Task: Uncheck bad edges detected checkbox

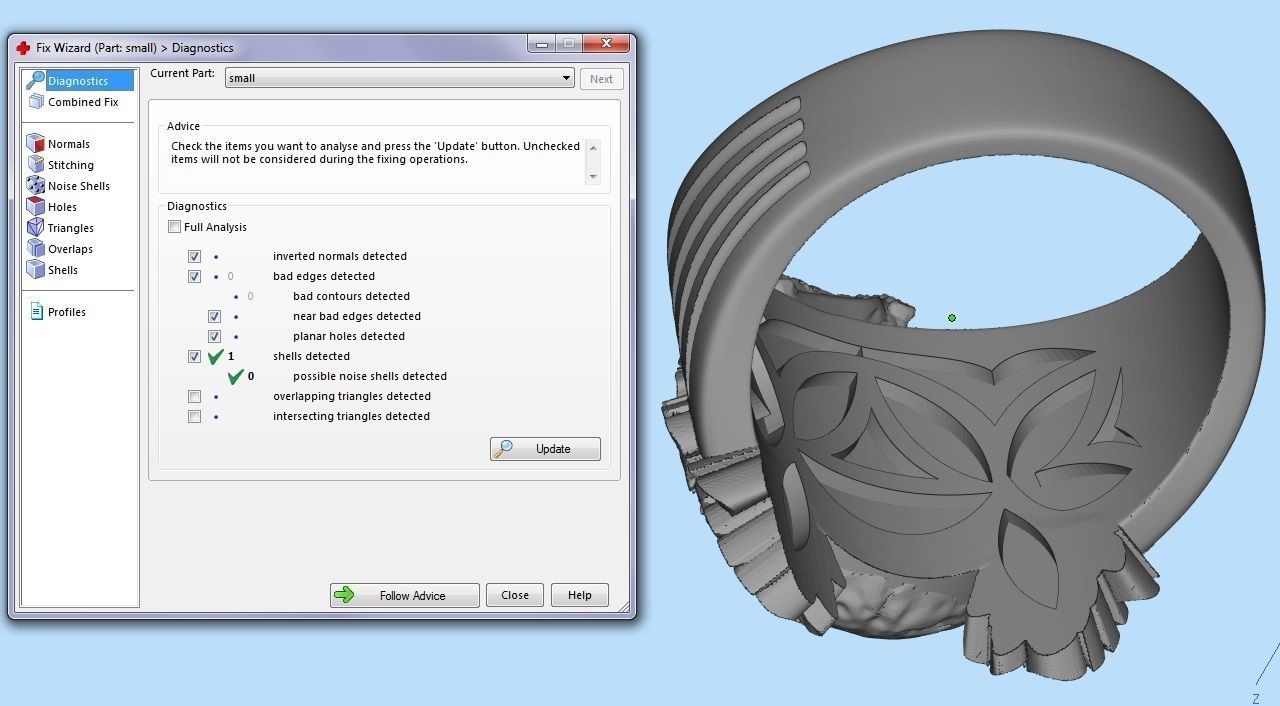Action: tap(194, 276)
